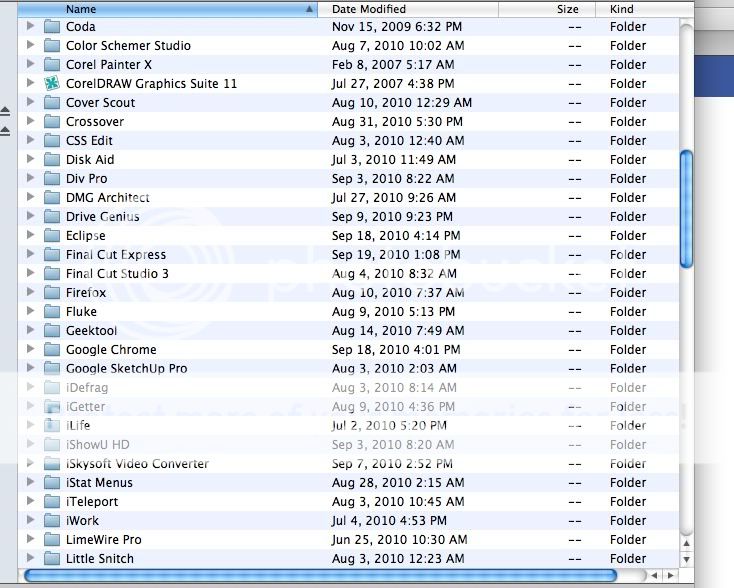Expand the iLife folder disclosure triangle

point(30,425)
